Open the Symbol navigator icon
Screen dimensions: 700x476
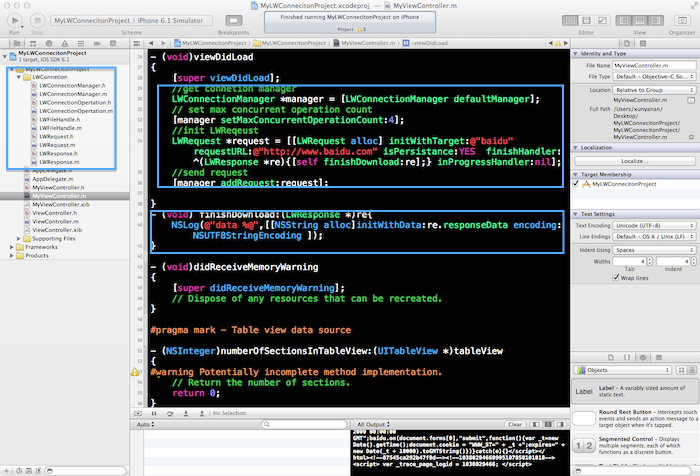click(x=33, y=43)
